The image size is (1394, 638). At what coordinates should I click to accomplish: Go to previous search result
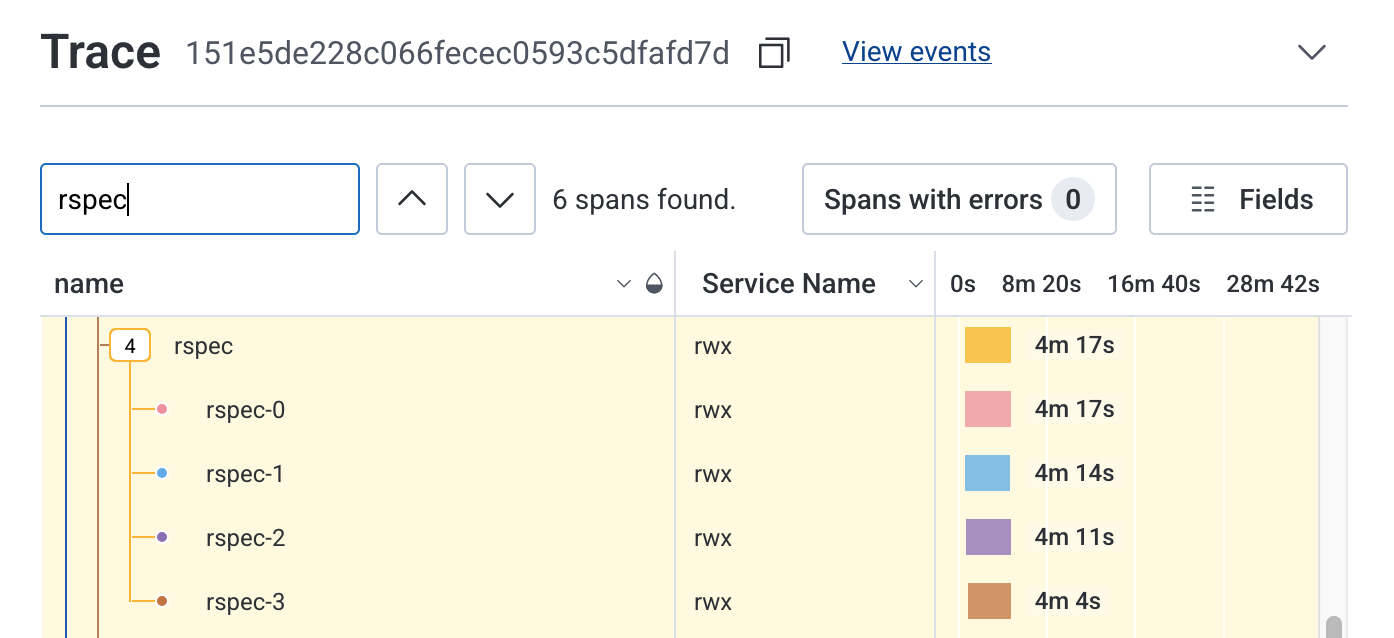pyautogui.click(x=411, y=199)
